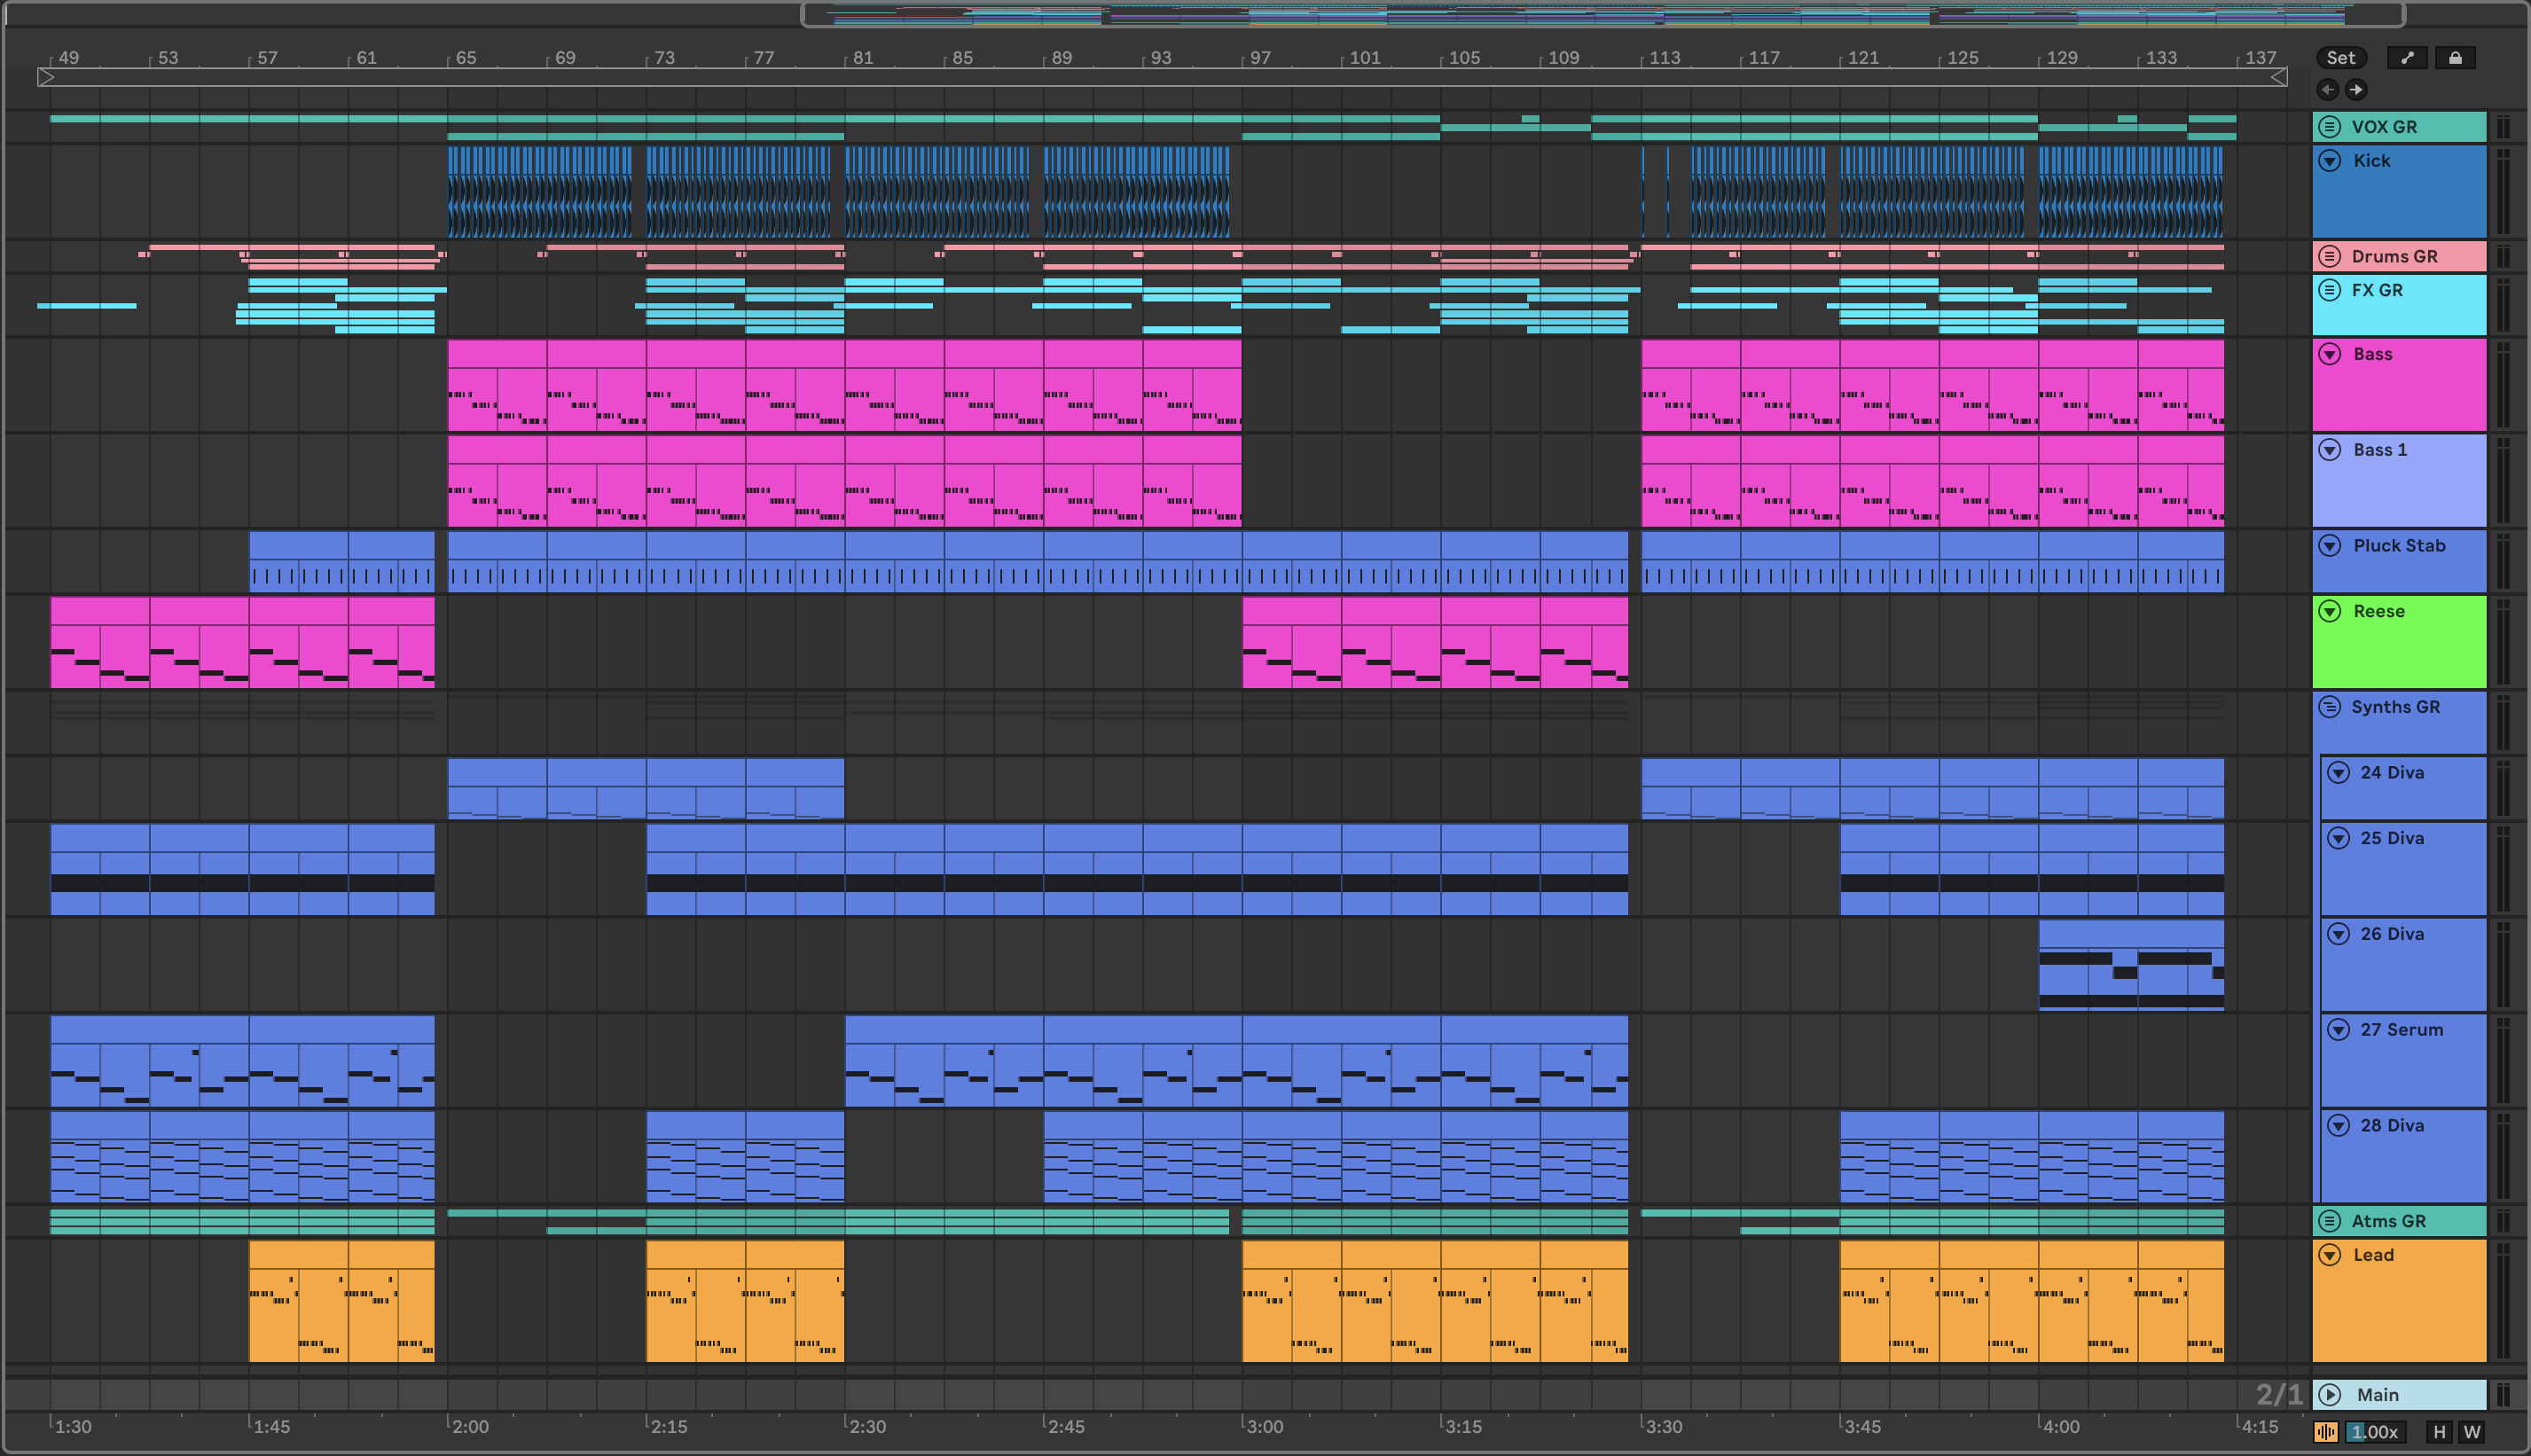Toggle Optimize Arrangement Width W button
2531x1456 pixels.
click(x=2472, y=1432)
